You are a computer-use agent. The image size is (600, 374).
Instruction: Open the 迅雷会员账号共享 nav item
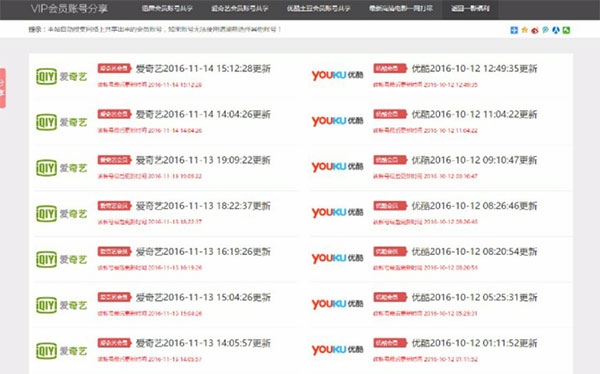(x=167, y=8)
